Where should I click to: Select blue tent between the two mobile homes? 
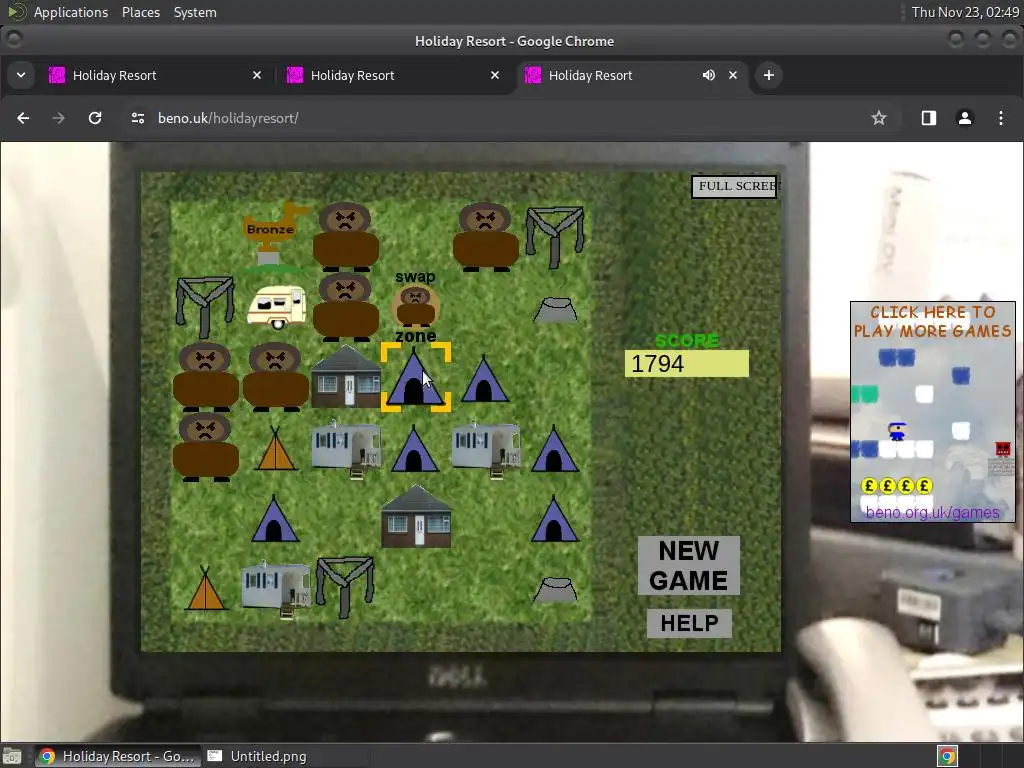[415, 448]
